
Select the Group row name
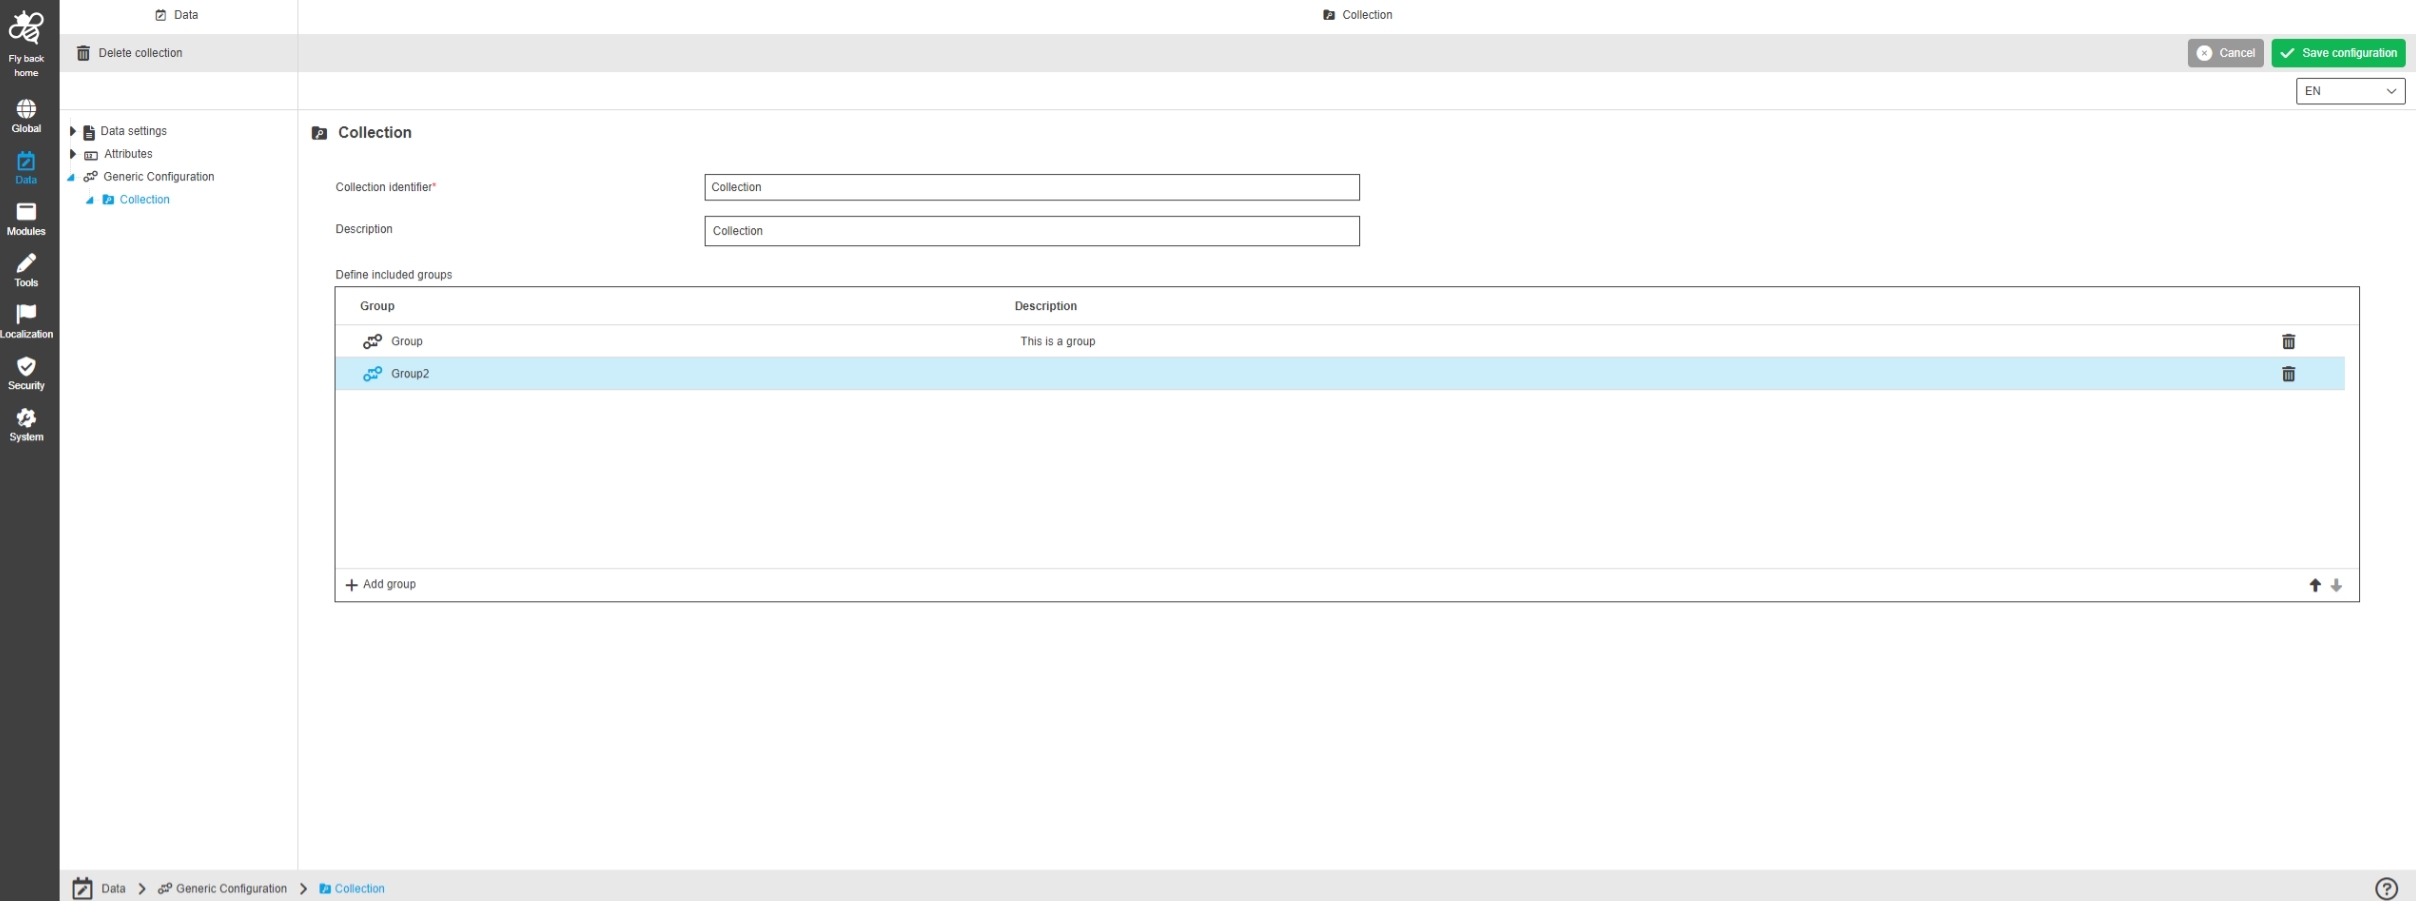point(407,341)
